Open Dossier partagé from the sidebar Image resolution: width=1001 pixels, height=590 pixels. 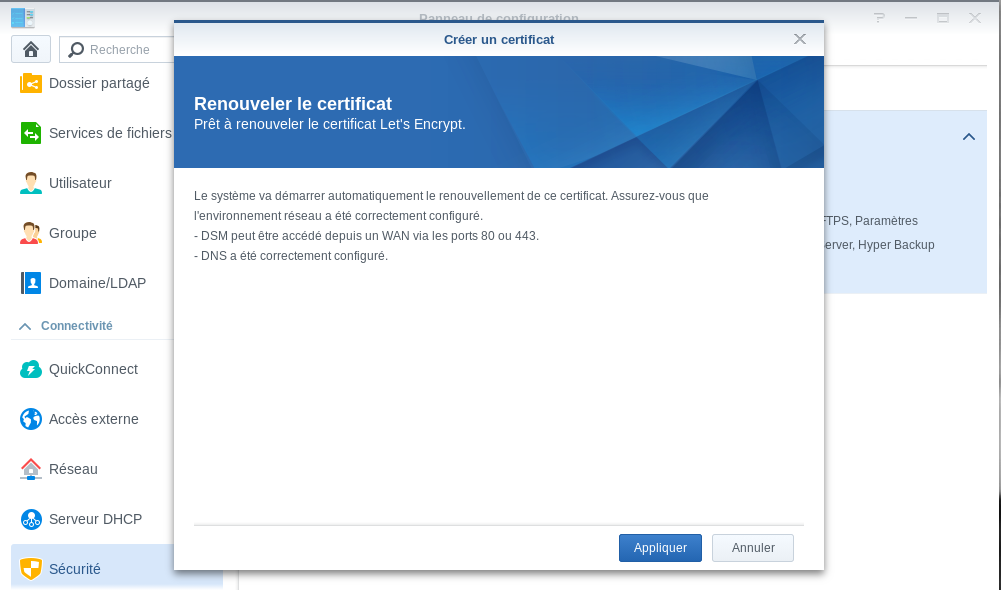(98, 83)
